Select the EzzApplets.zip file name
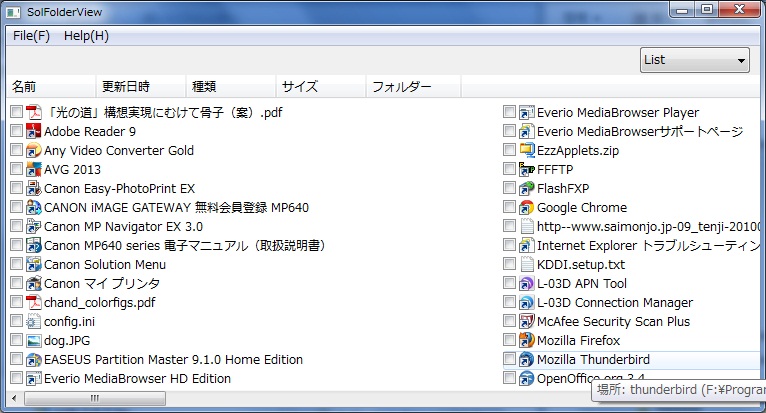The height and width of the screenshot is (413, 766). 578,151
